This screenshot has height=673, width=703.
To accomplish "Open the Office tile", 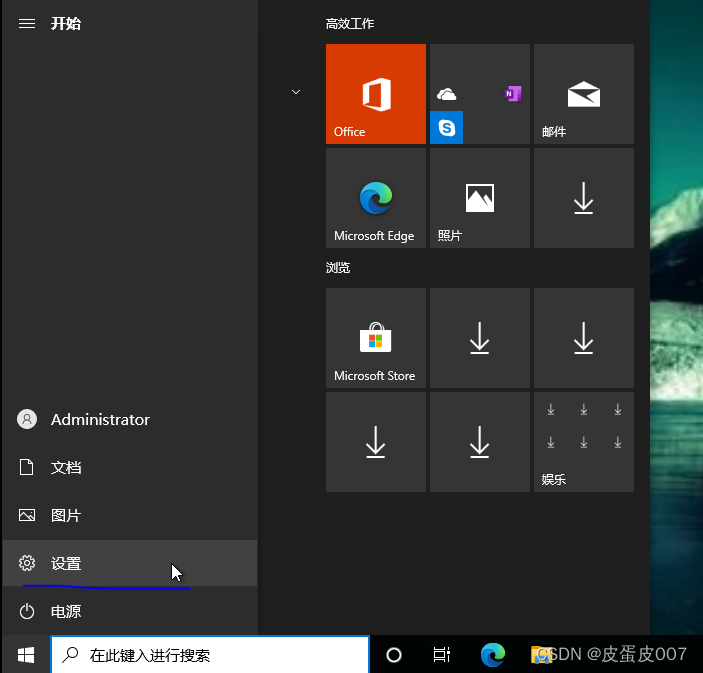I will click(x=376, y=94).
